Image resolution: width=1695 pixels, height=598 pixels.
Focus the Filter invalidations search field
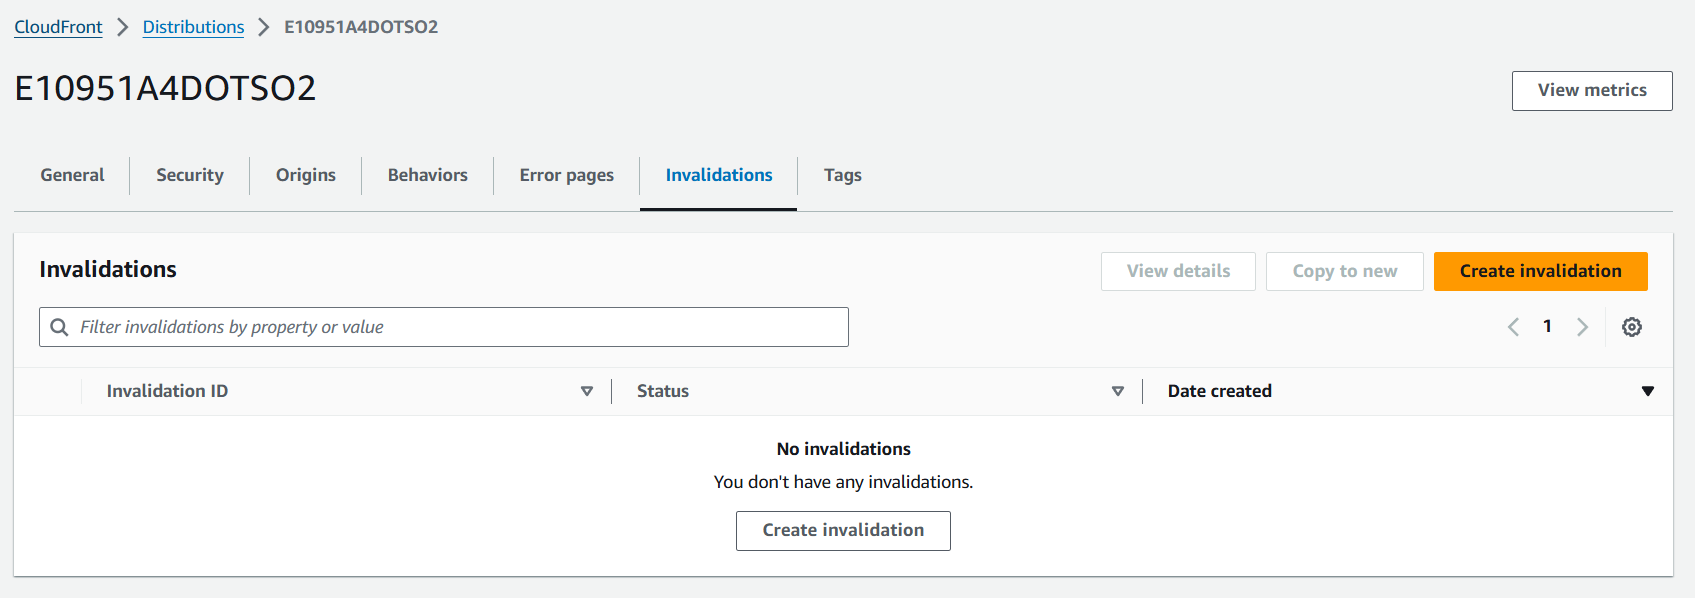[444, 327]
